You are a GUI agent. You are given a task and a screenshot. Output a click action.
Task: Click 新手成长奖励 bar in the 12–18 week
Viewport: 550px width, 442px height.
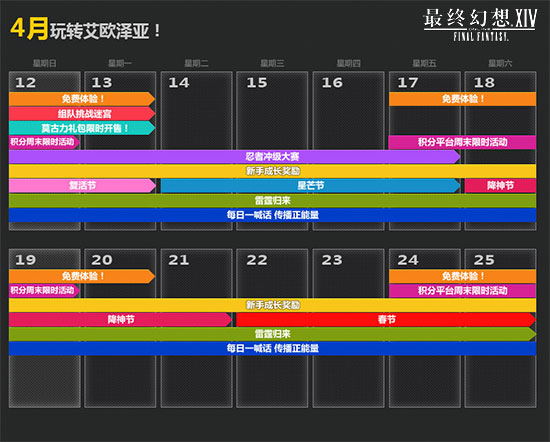tap(273, 171)
